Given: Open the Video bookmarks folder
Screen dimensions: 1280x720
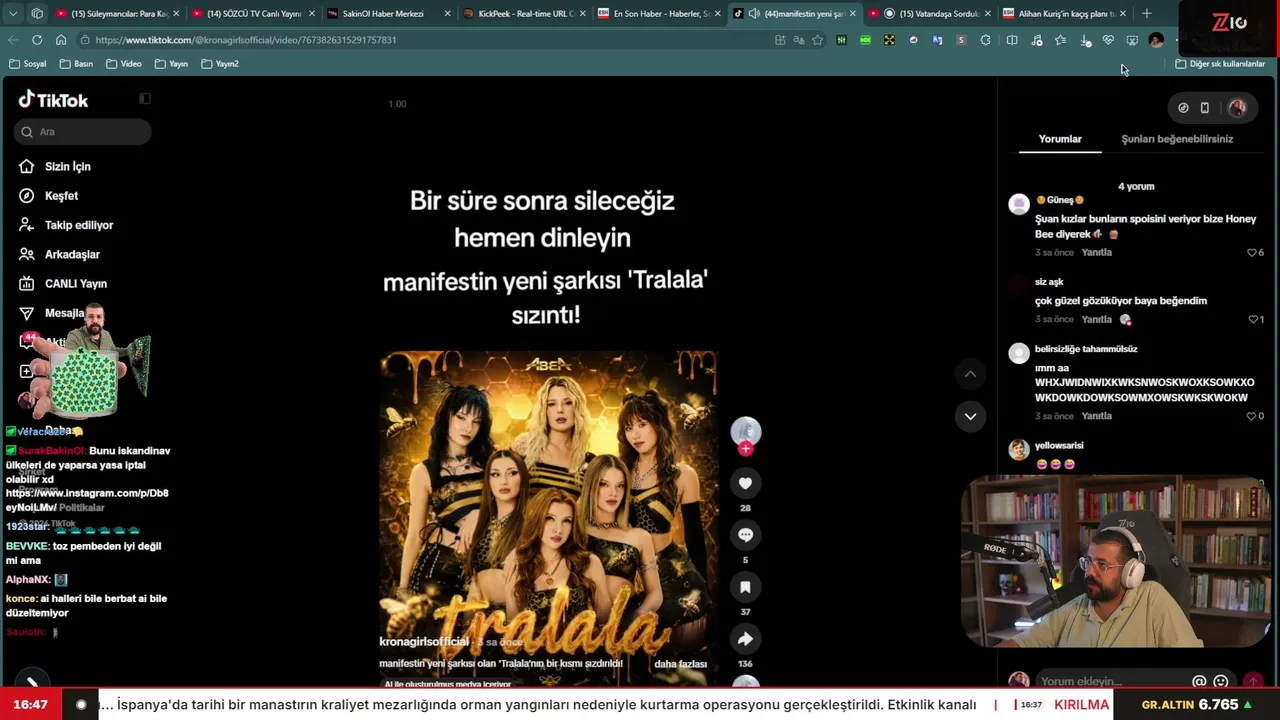Looking at the screenshot, I should pos(124,64).
